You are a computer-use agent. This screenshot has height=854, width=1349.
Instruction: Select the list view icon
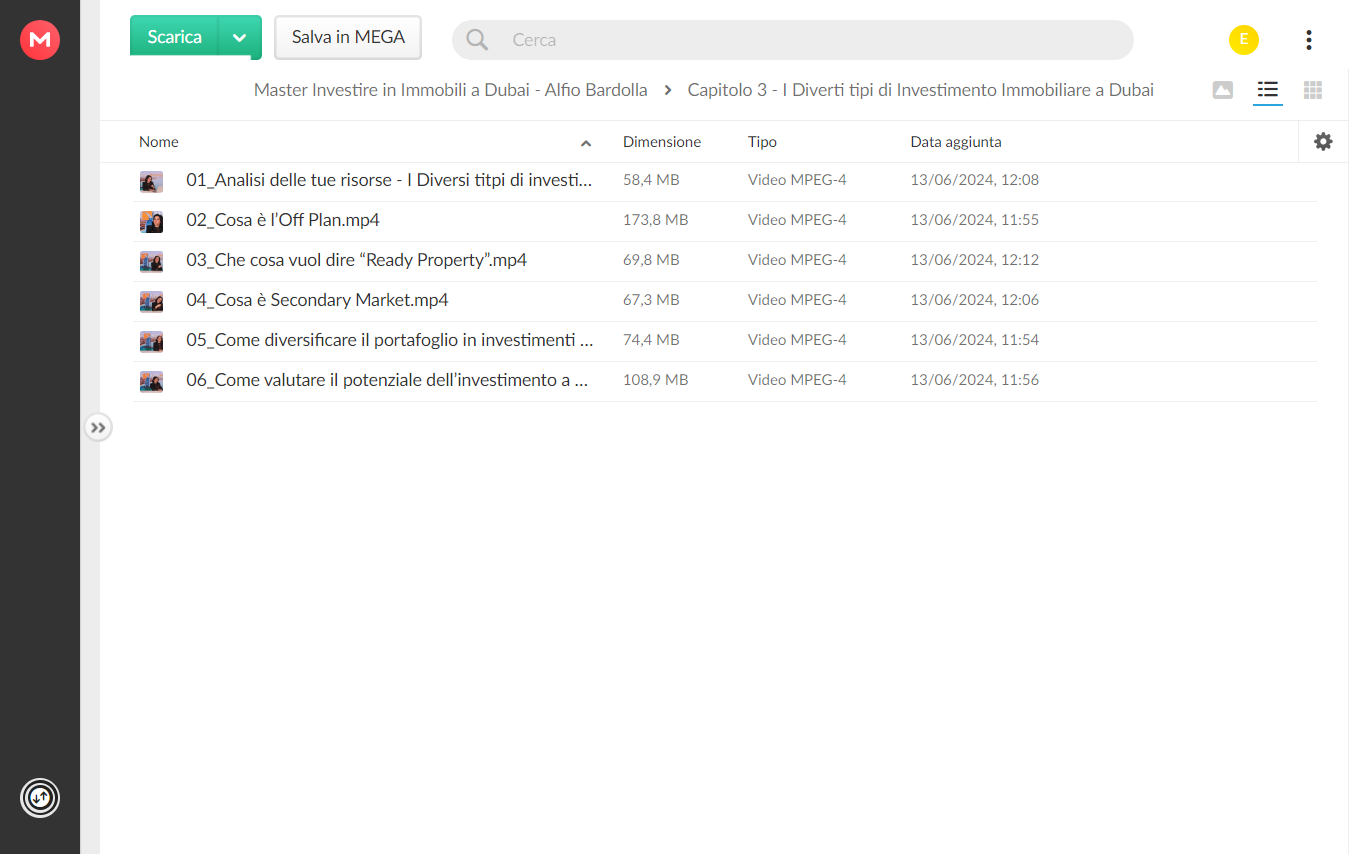(x=1268, y=90)
